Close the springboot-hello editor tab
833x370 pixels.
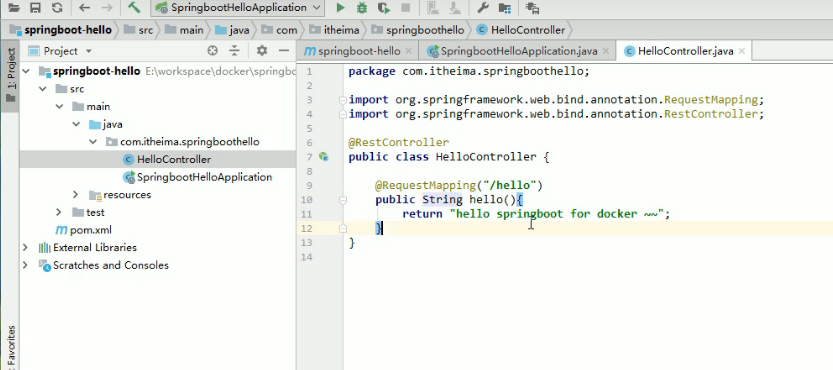click(409, 51)
